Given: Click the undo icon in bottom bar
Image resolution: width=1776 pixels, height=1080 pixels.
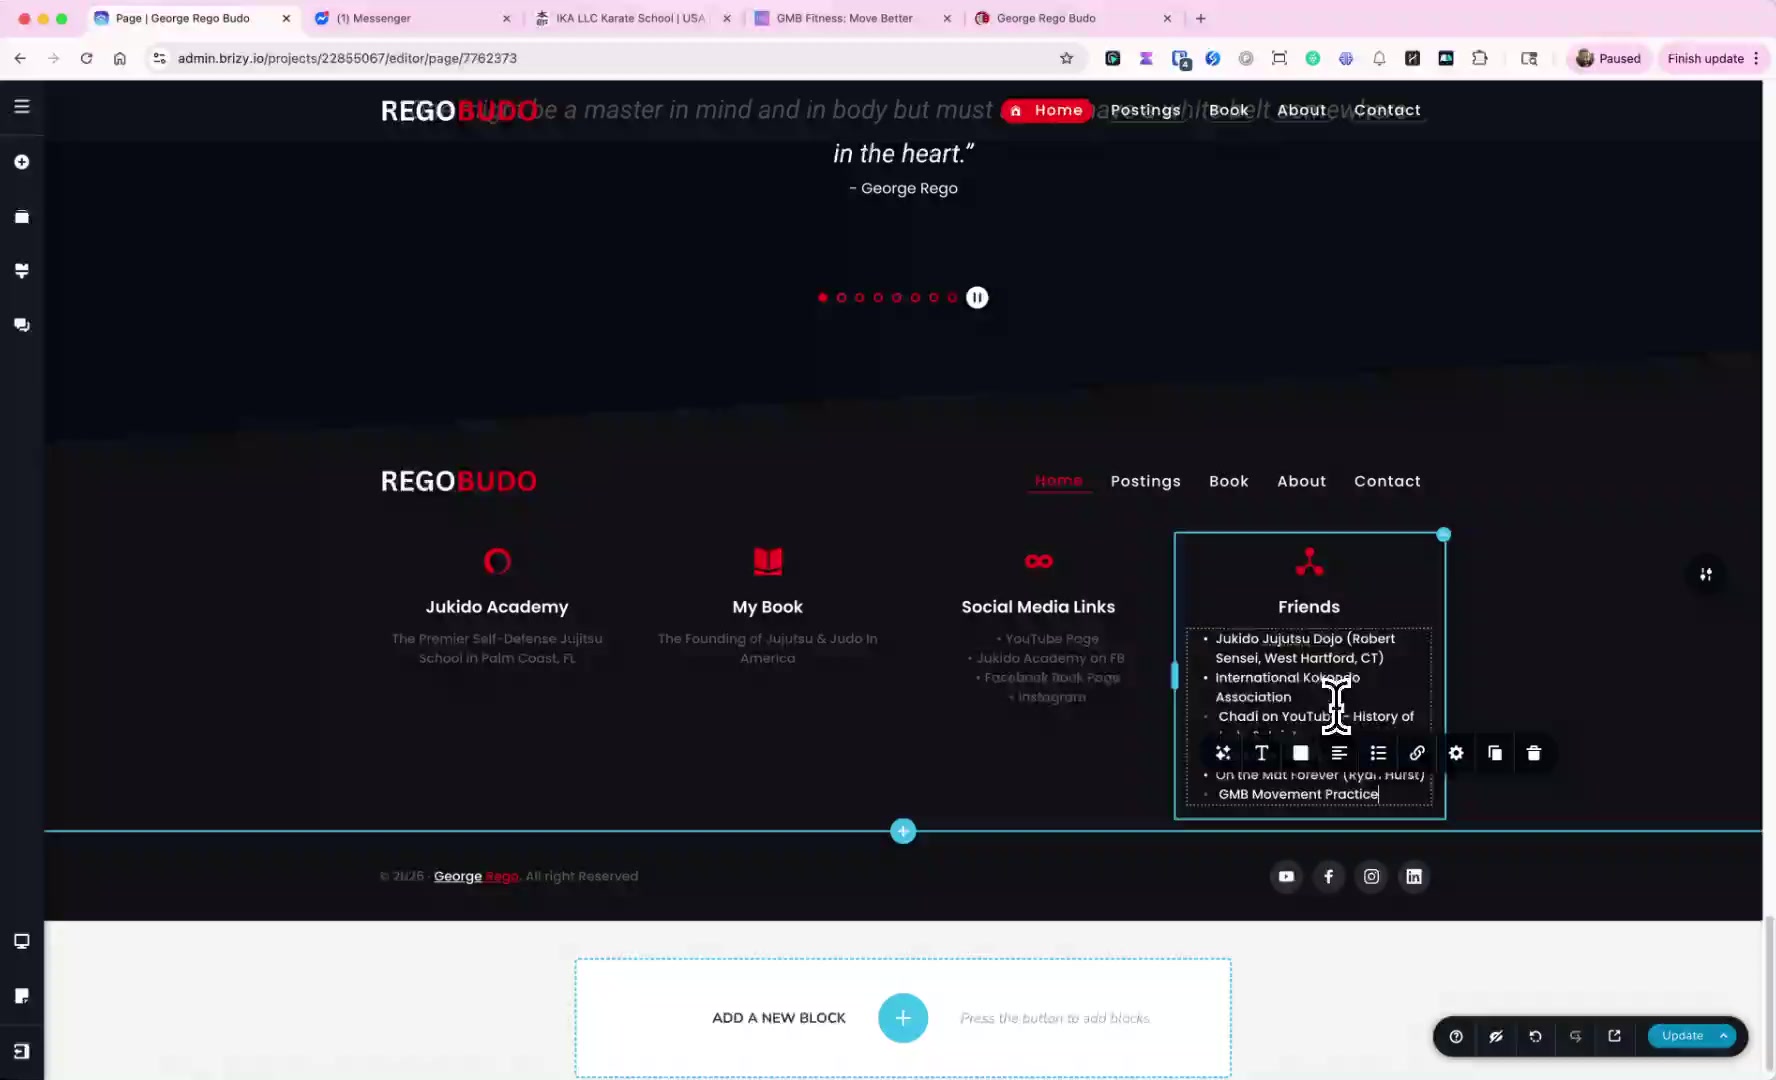Looking at the screenshot, I should coord(1535,1036).
